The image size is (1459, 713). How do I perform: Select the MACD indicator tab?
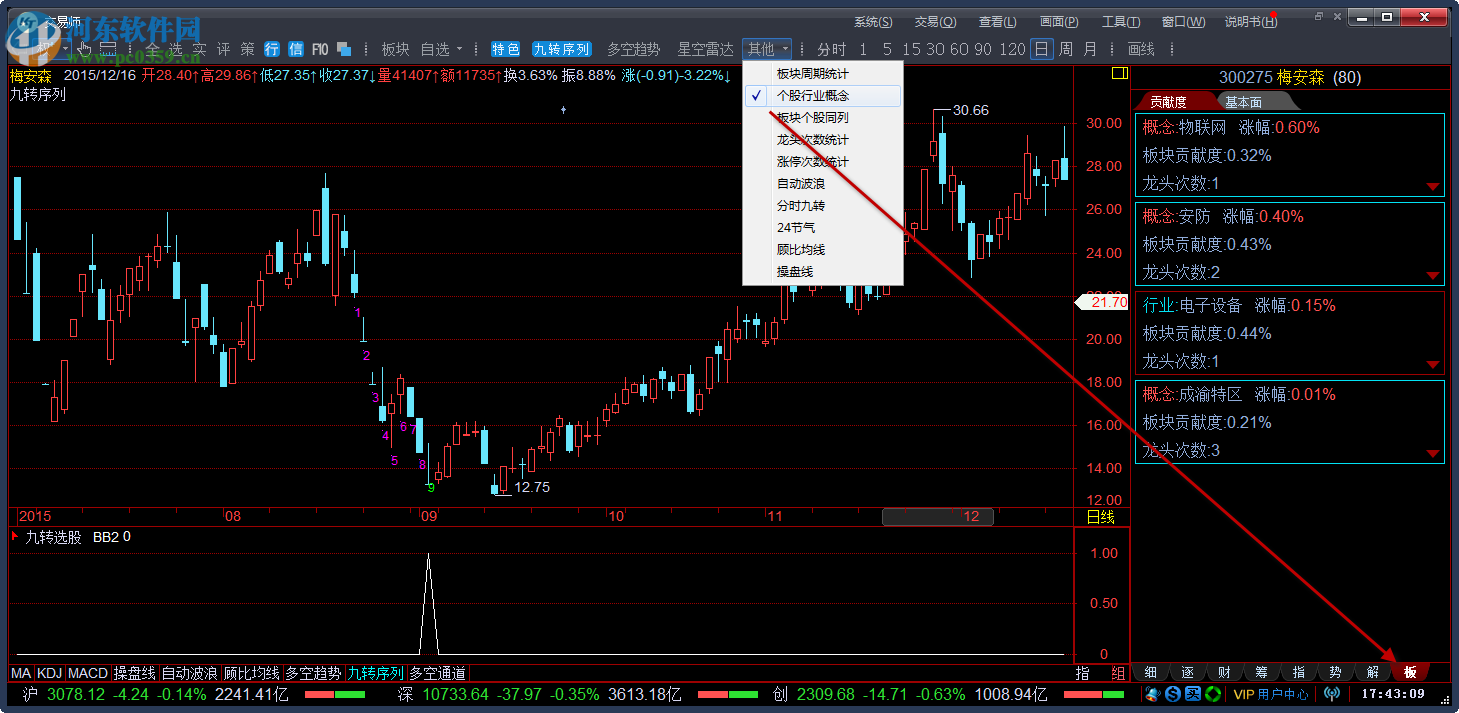tap(88, 673)
